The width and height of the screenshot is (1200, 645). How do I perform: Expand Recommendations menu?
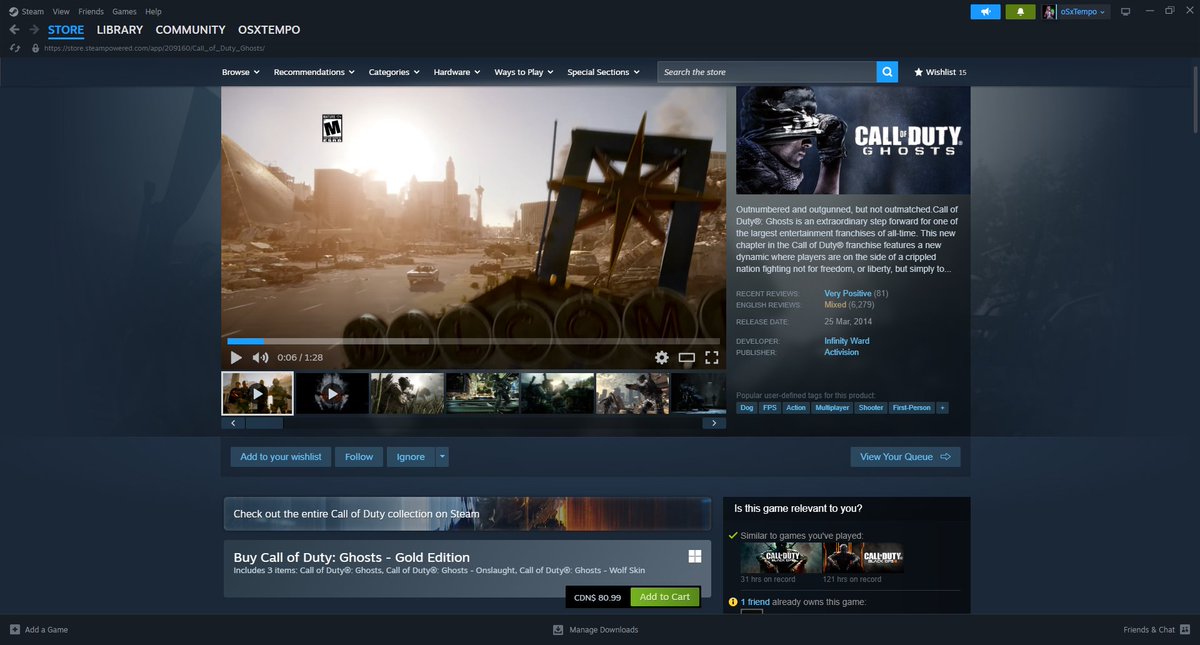click(314, 72)
